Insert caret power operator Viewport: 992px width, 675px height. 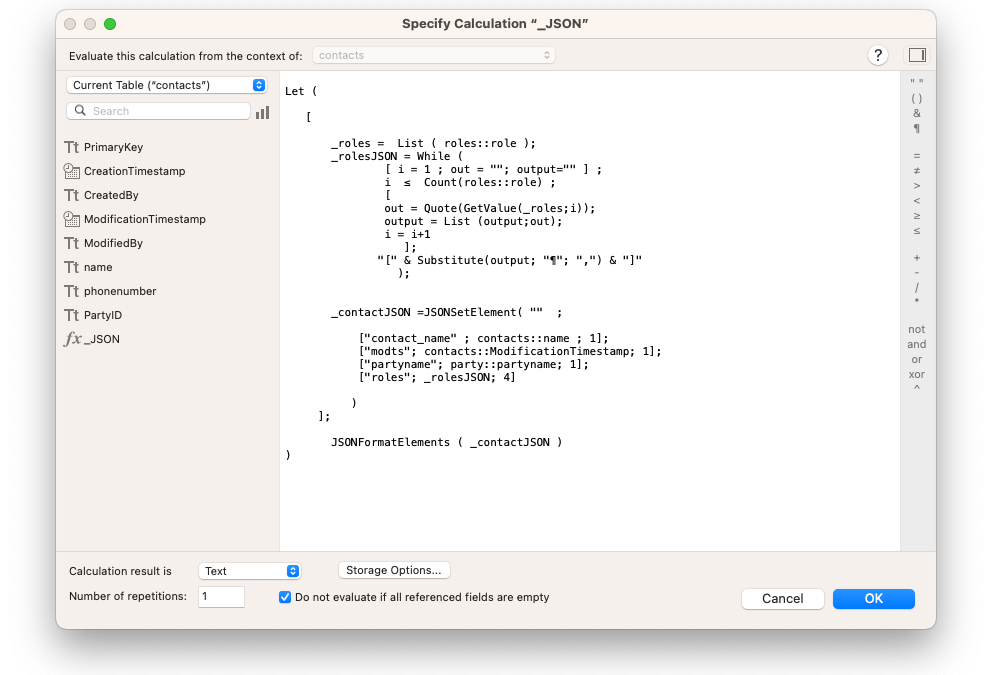pyautogui.click(x=917, y=388)
